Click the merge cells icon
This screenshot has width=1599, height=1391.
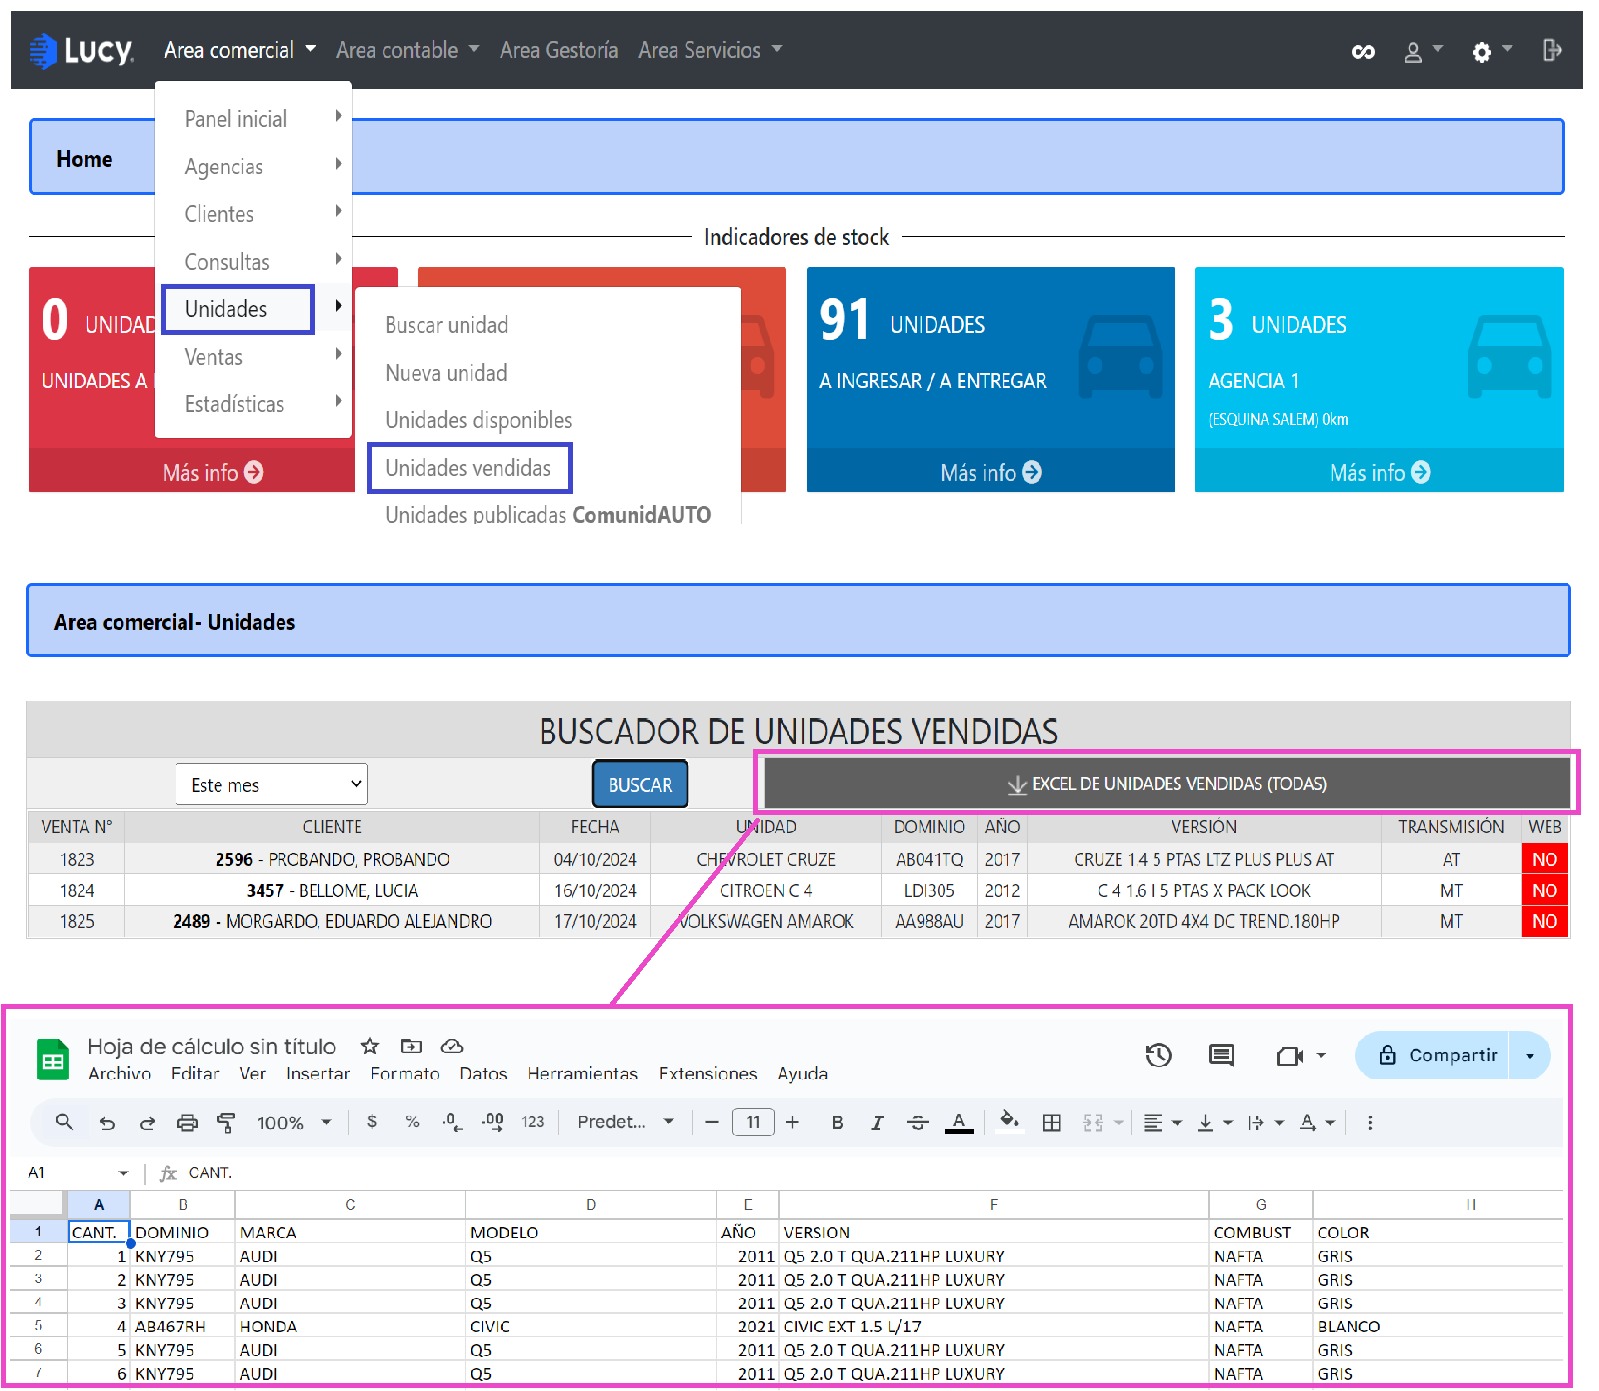point(1093,1123)
